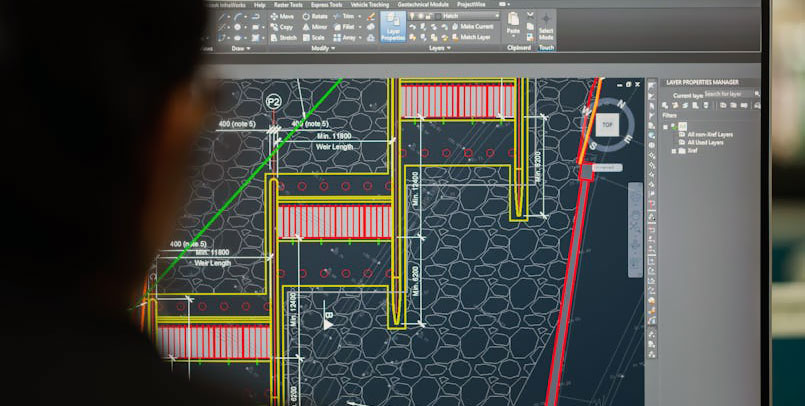This screenshot has width=805, height=406.
Task: Expand the Modify panel dropdown
Action: (x=322, y=48)
